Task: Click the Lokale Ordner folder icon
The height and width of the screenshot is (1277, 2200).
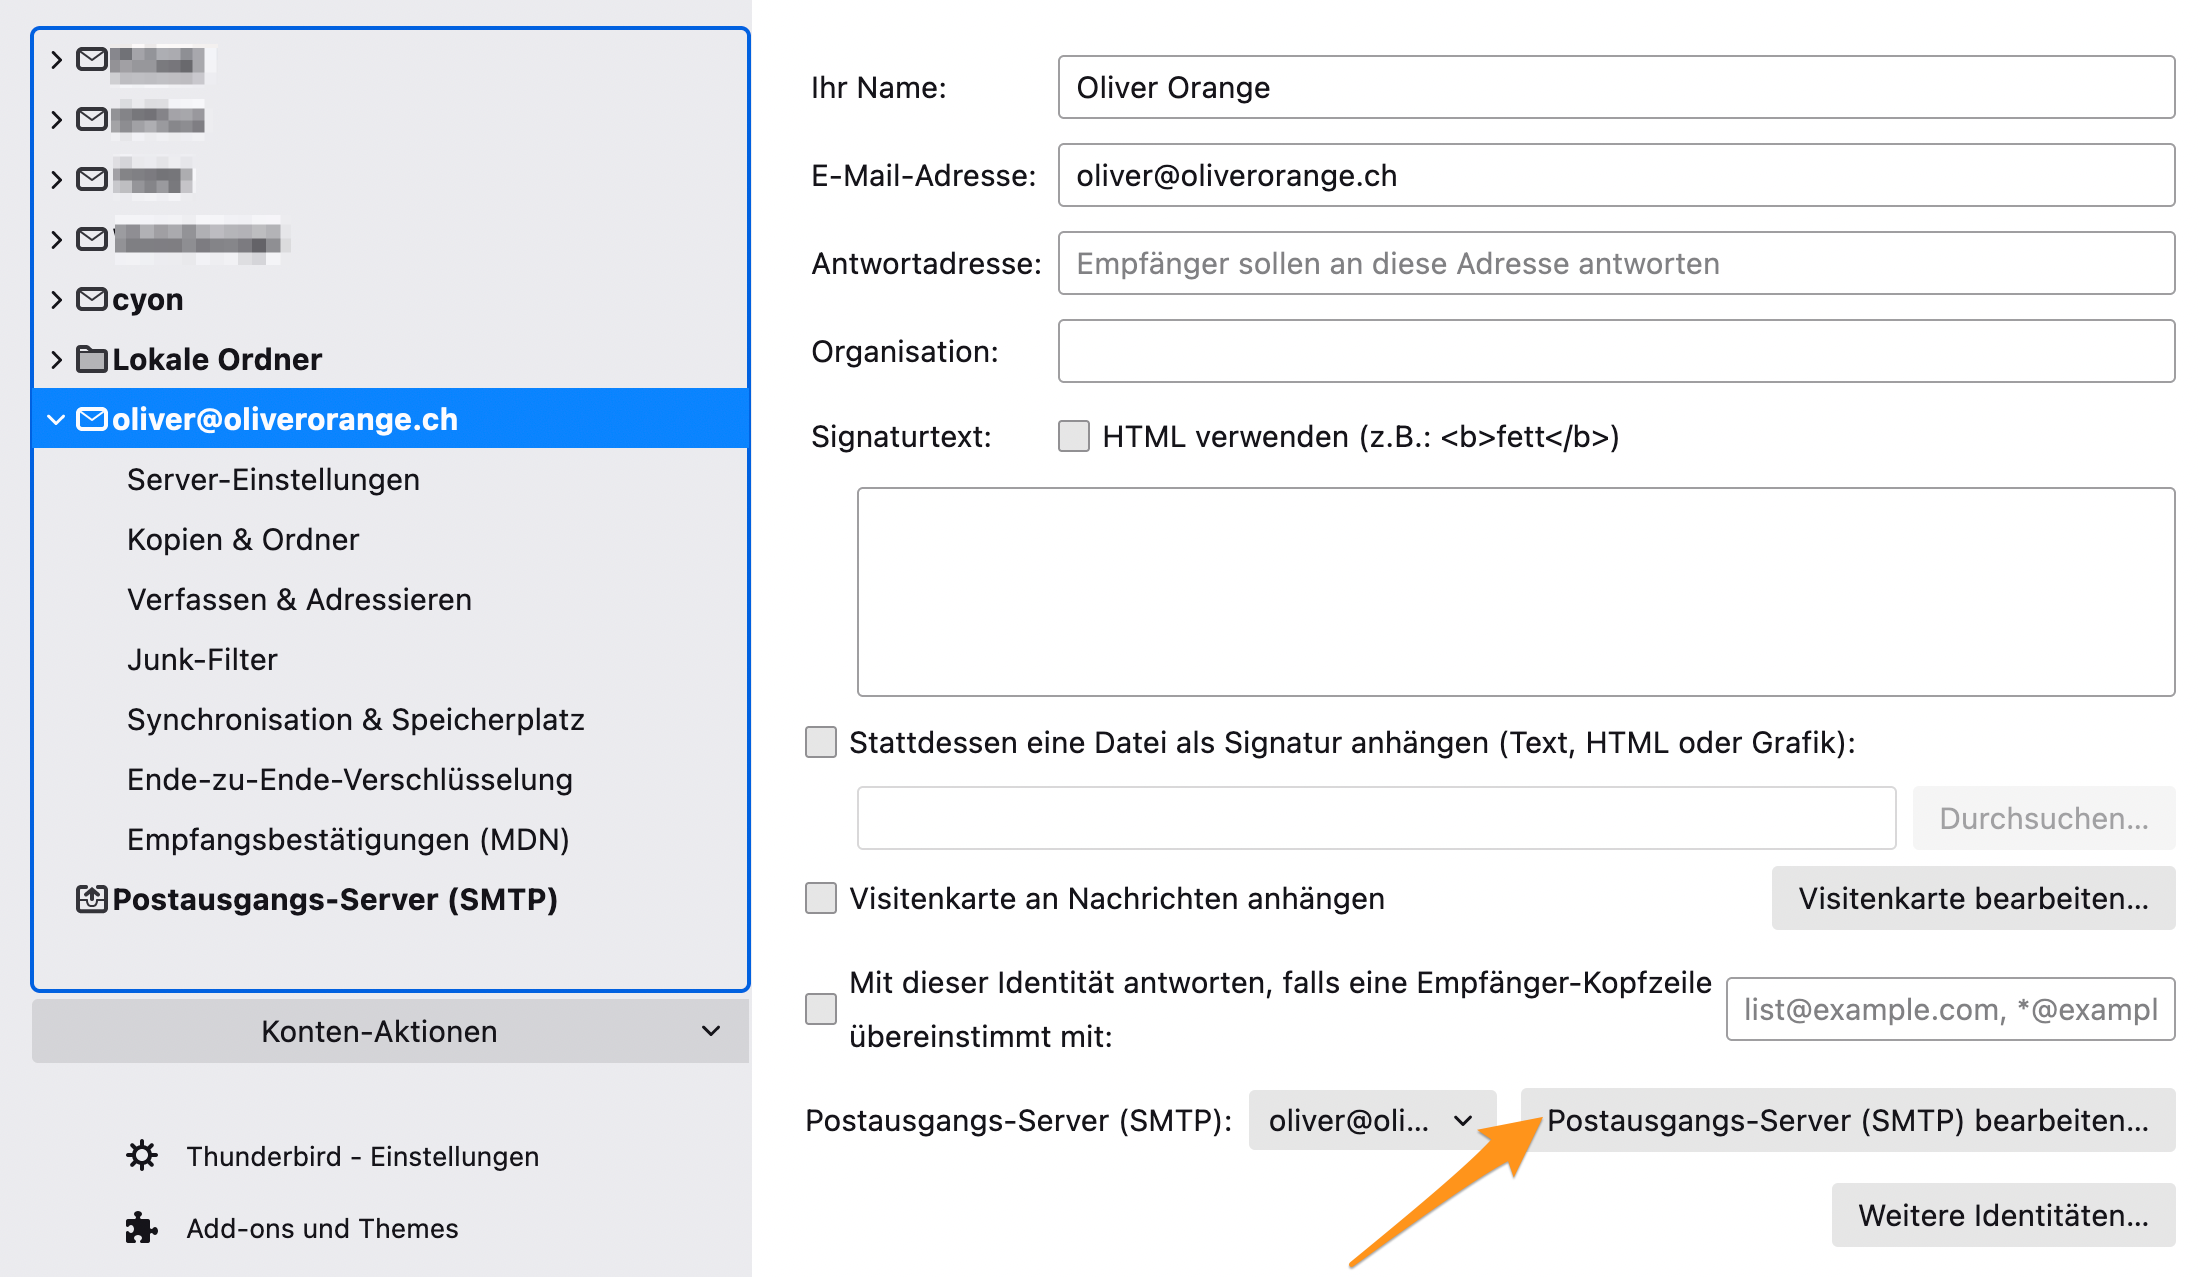Action: point(92,359)
